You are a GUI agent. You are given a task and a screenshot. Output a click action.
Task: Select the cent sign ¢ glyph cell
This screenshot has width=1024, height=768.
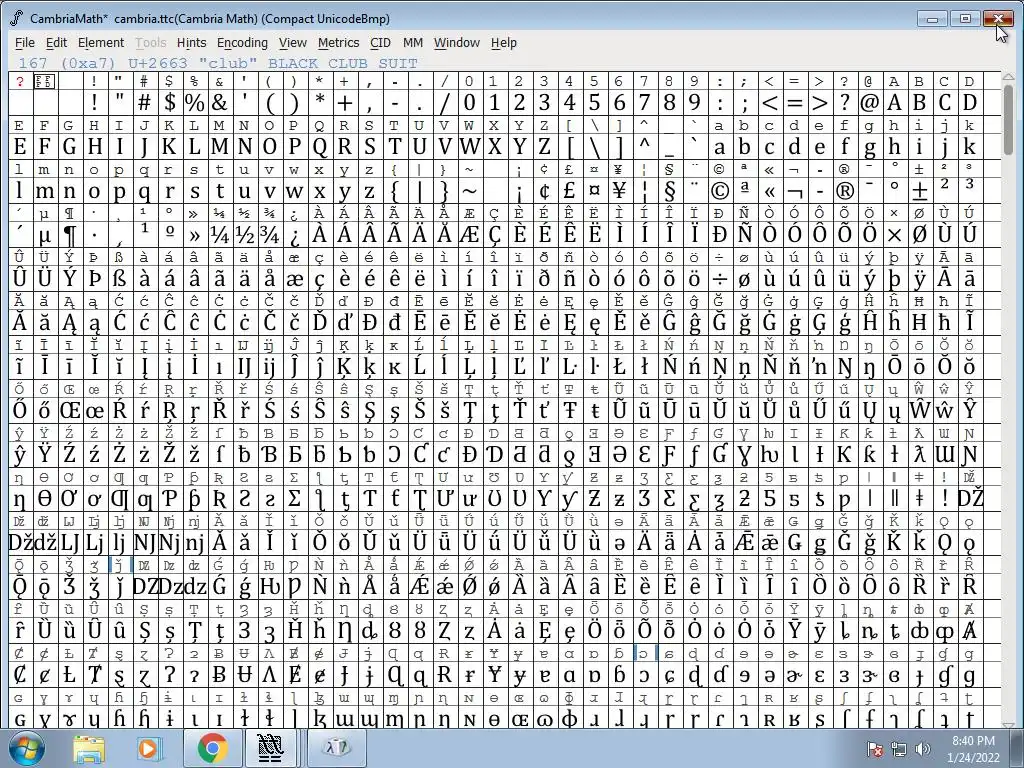(545, 191)
